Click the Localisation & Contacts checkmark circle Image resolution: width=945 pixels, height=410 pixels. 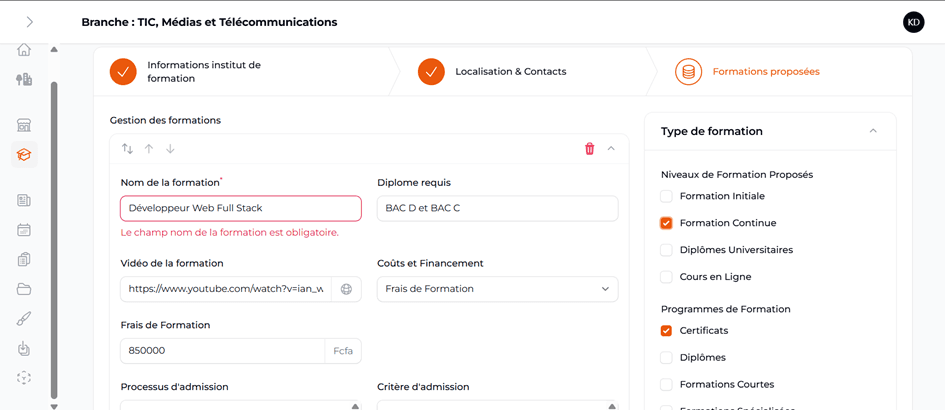pyautogui.click(x=432, y=72)
